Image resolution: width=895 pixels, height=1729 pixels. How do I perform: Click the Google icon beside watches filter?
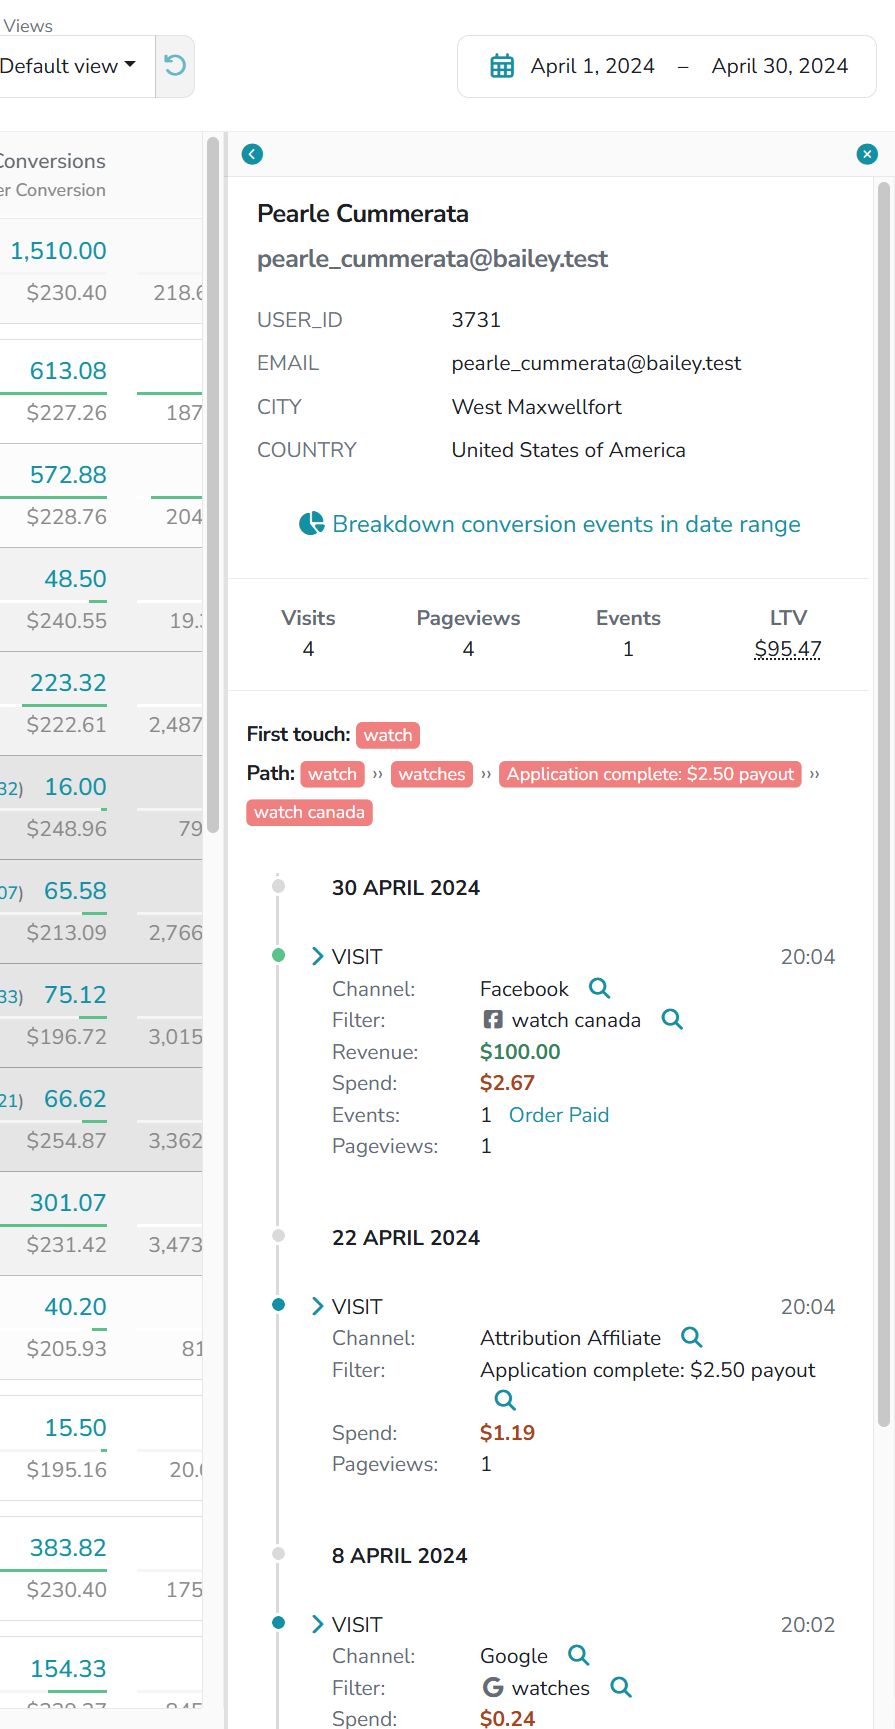pos(493,1687)
